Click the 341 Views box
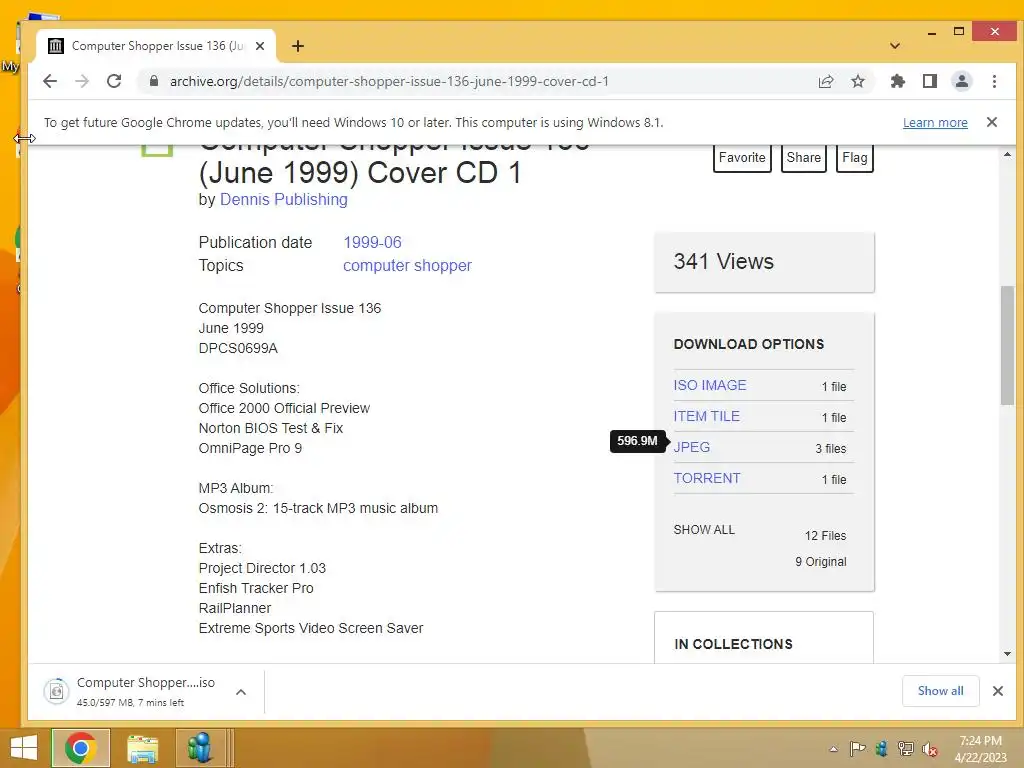This screenshot has width=1024, height=768. 764,262
